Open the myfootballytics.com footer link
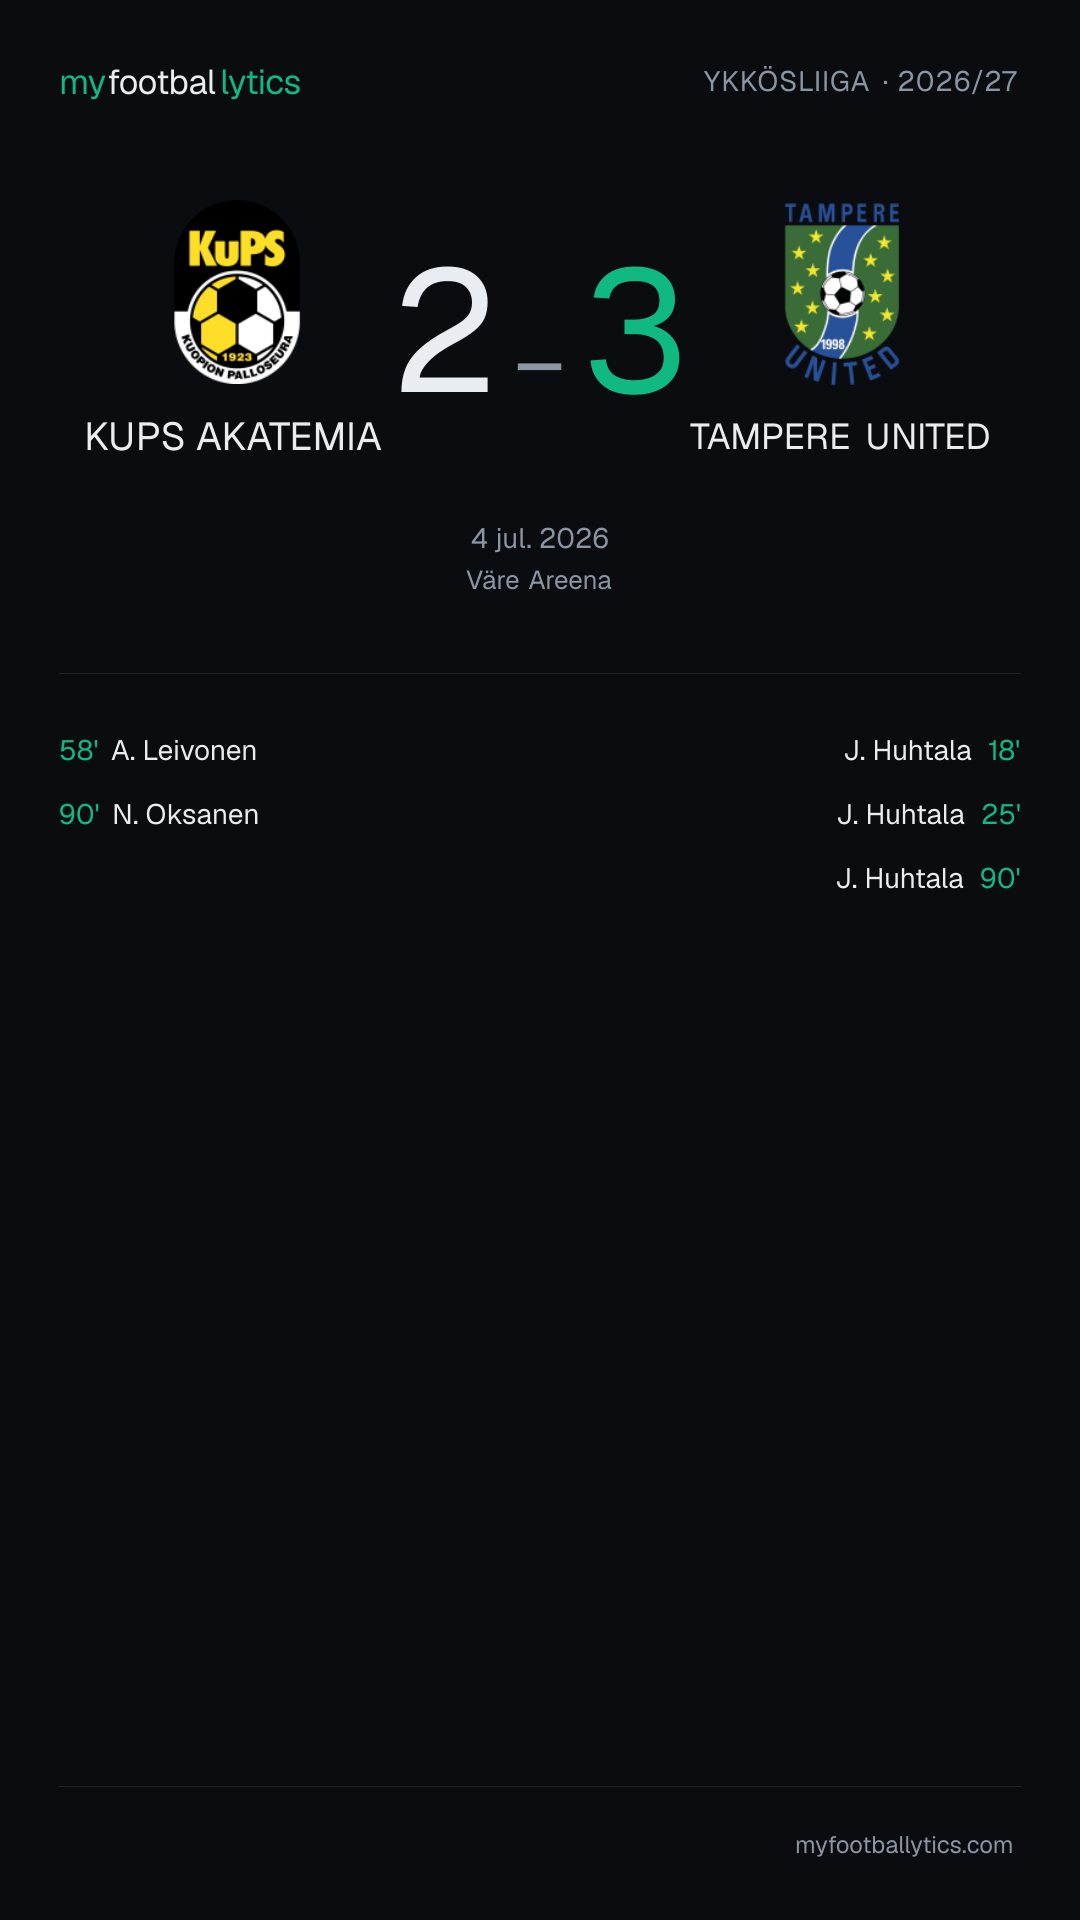The height and width of the screenshot is (1920, 1080). click(x=904, y=1845)
